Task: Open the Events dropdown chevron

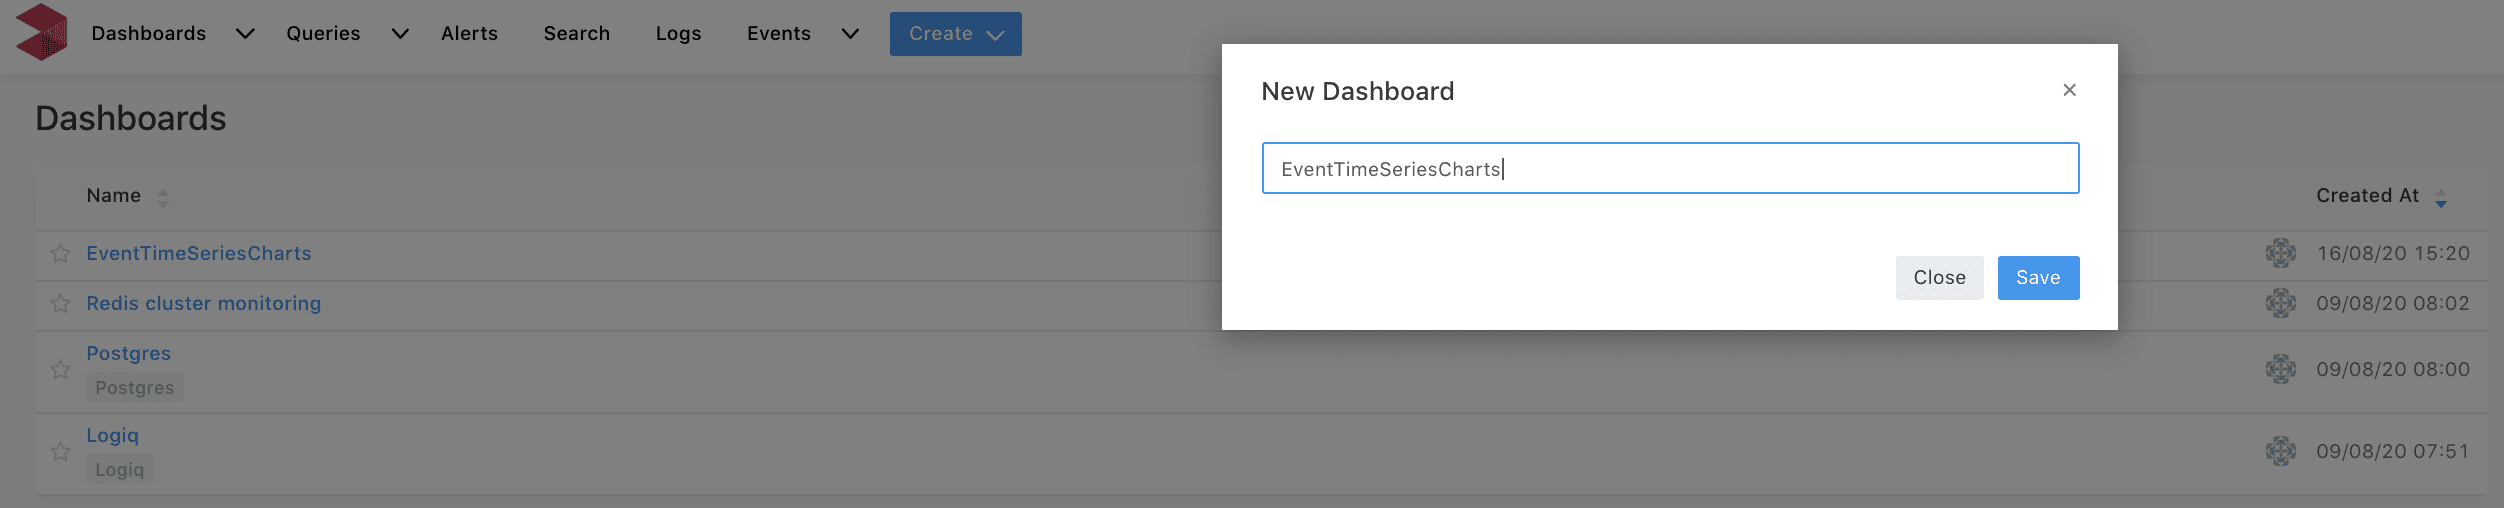Action: [x=850, y=34]
